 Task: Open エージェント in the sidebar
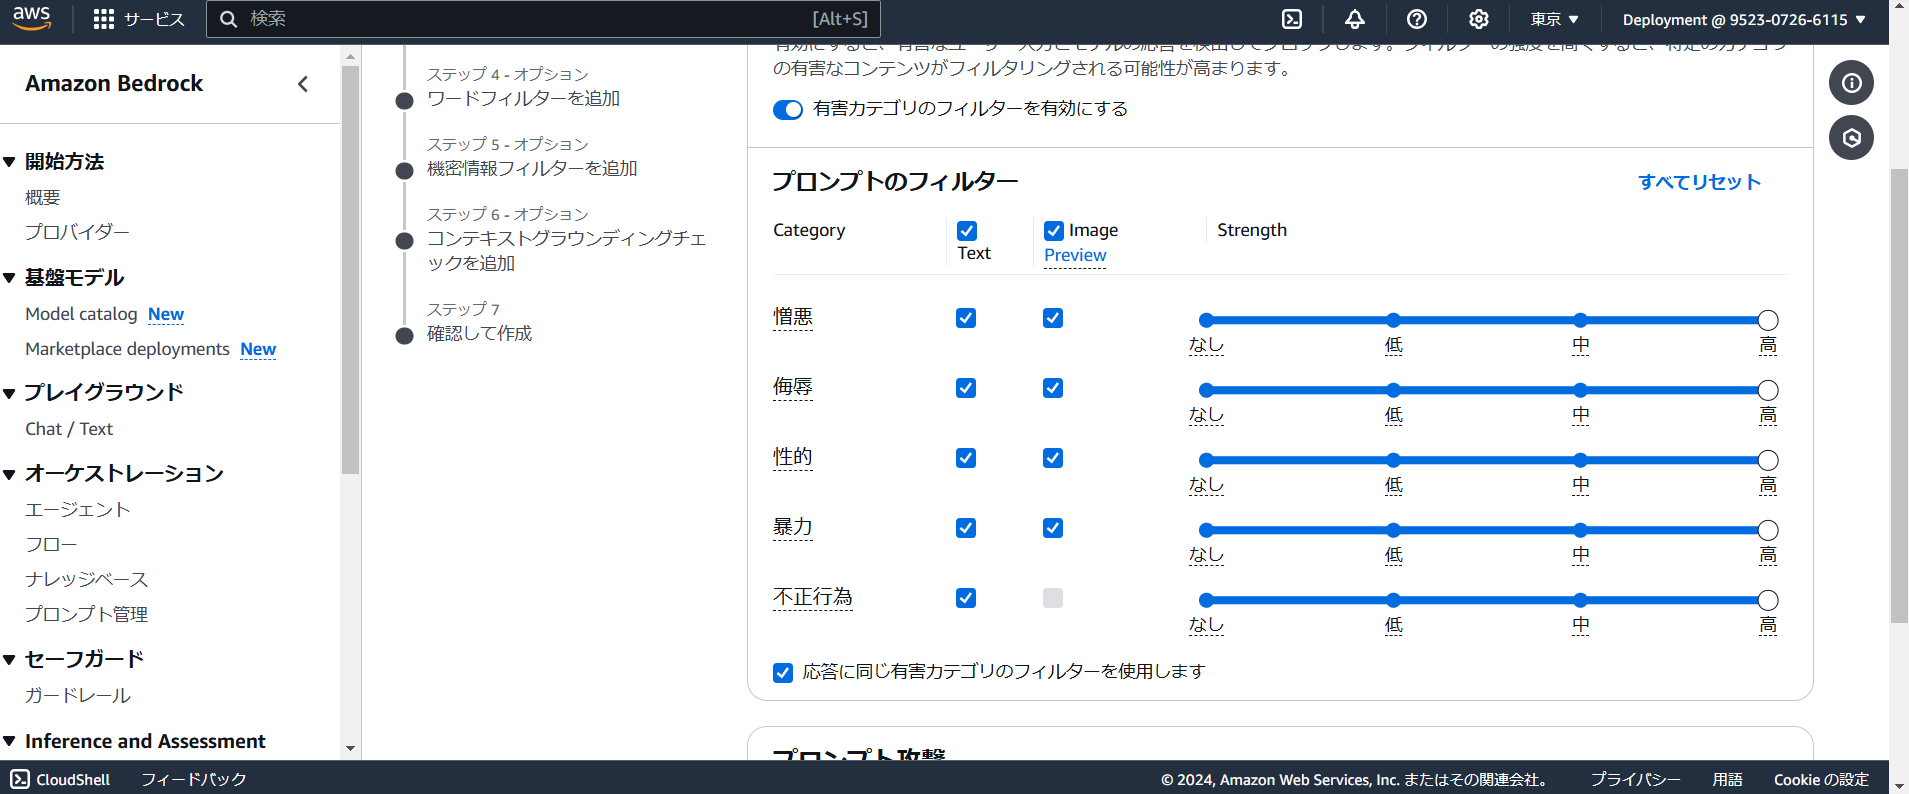78,510
